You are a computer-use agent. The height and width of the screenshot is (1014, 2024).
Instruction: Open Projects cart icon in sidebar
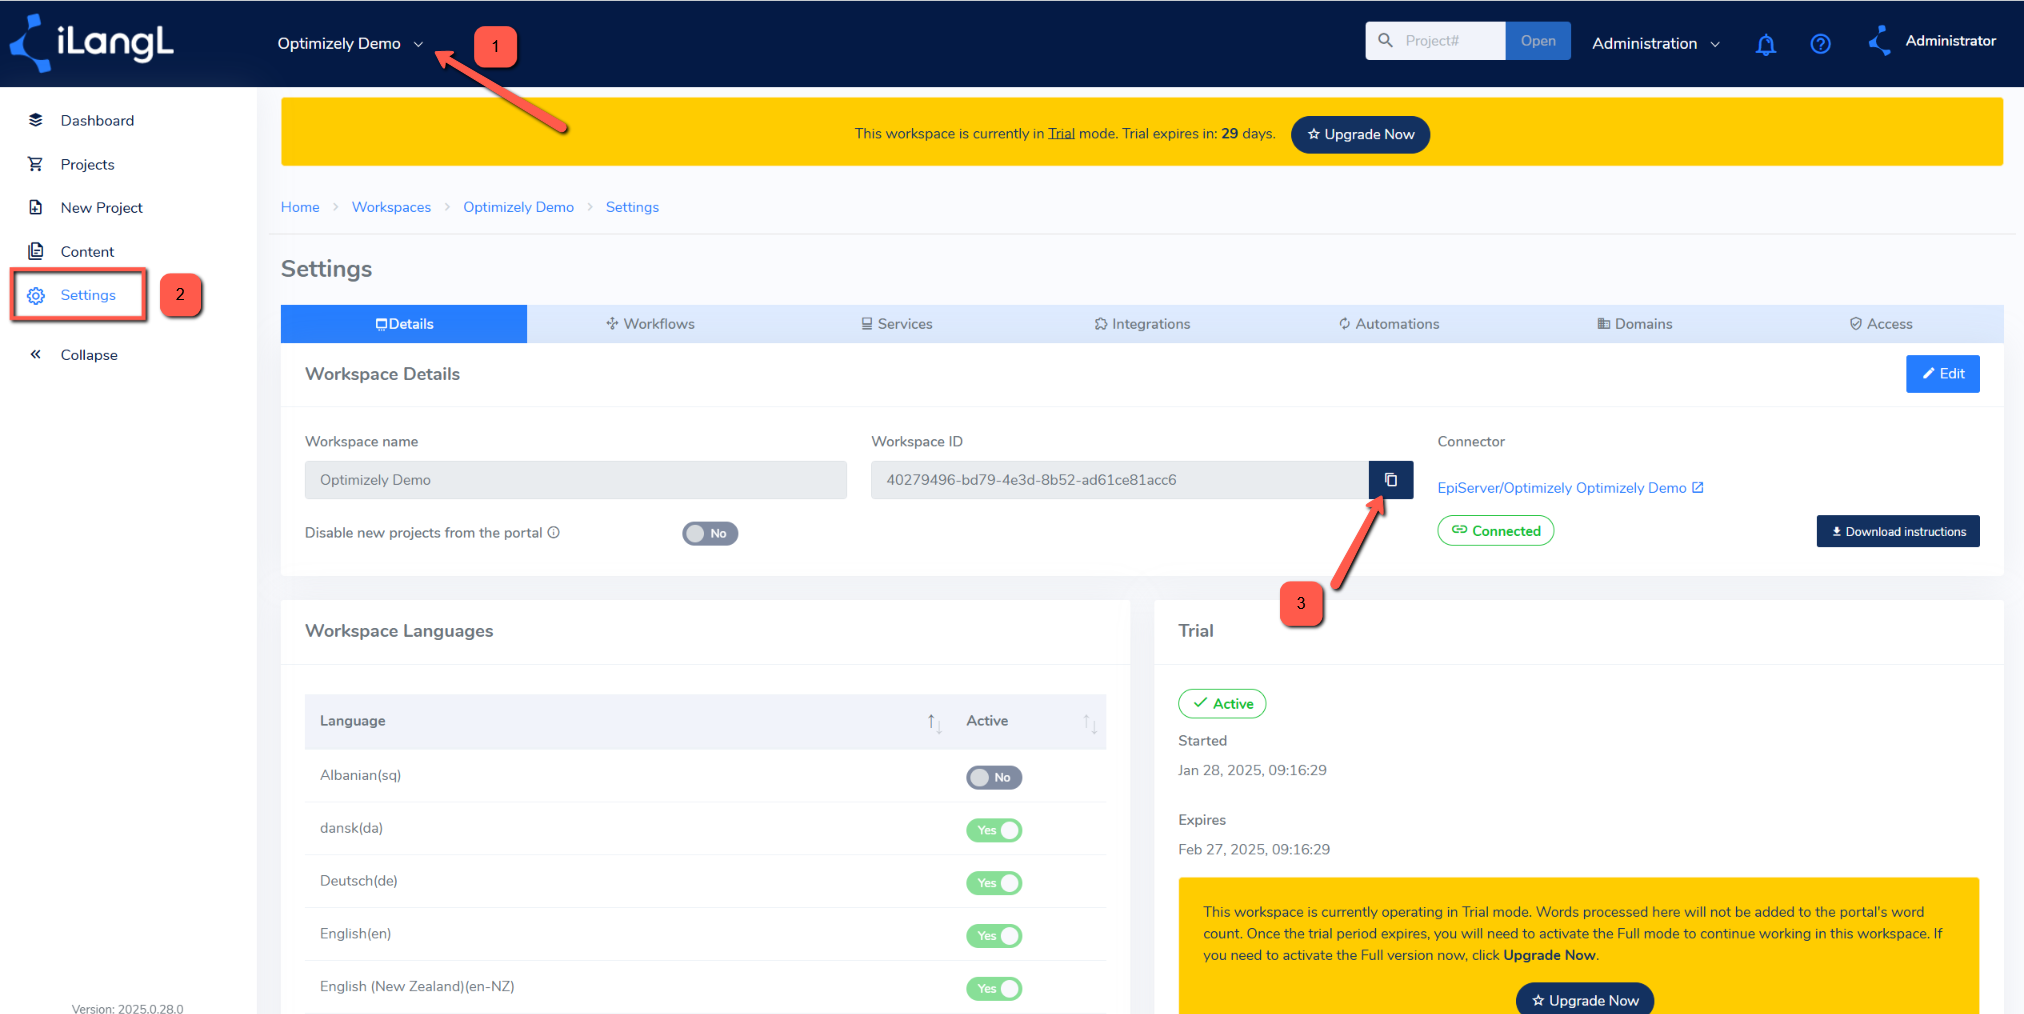(36, 164)
